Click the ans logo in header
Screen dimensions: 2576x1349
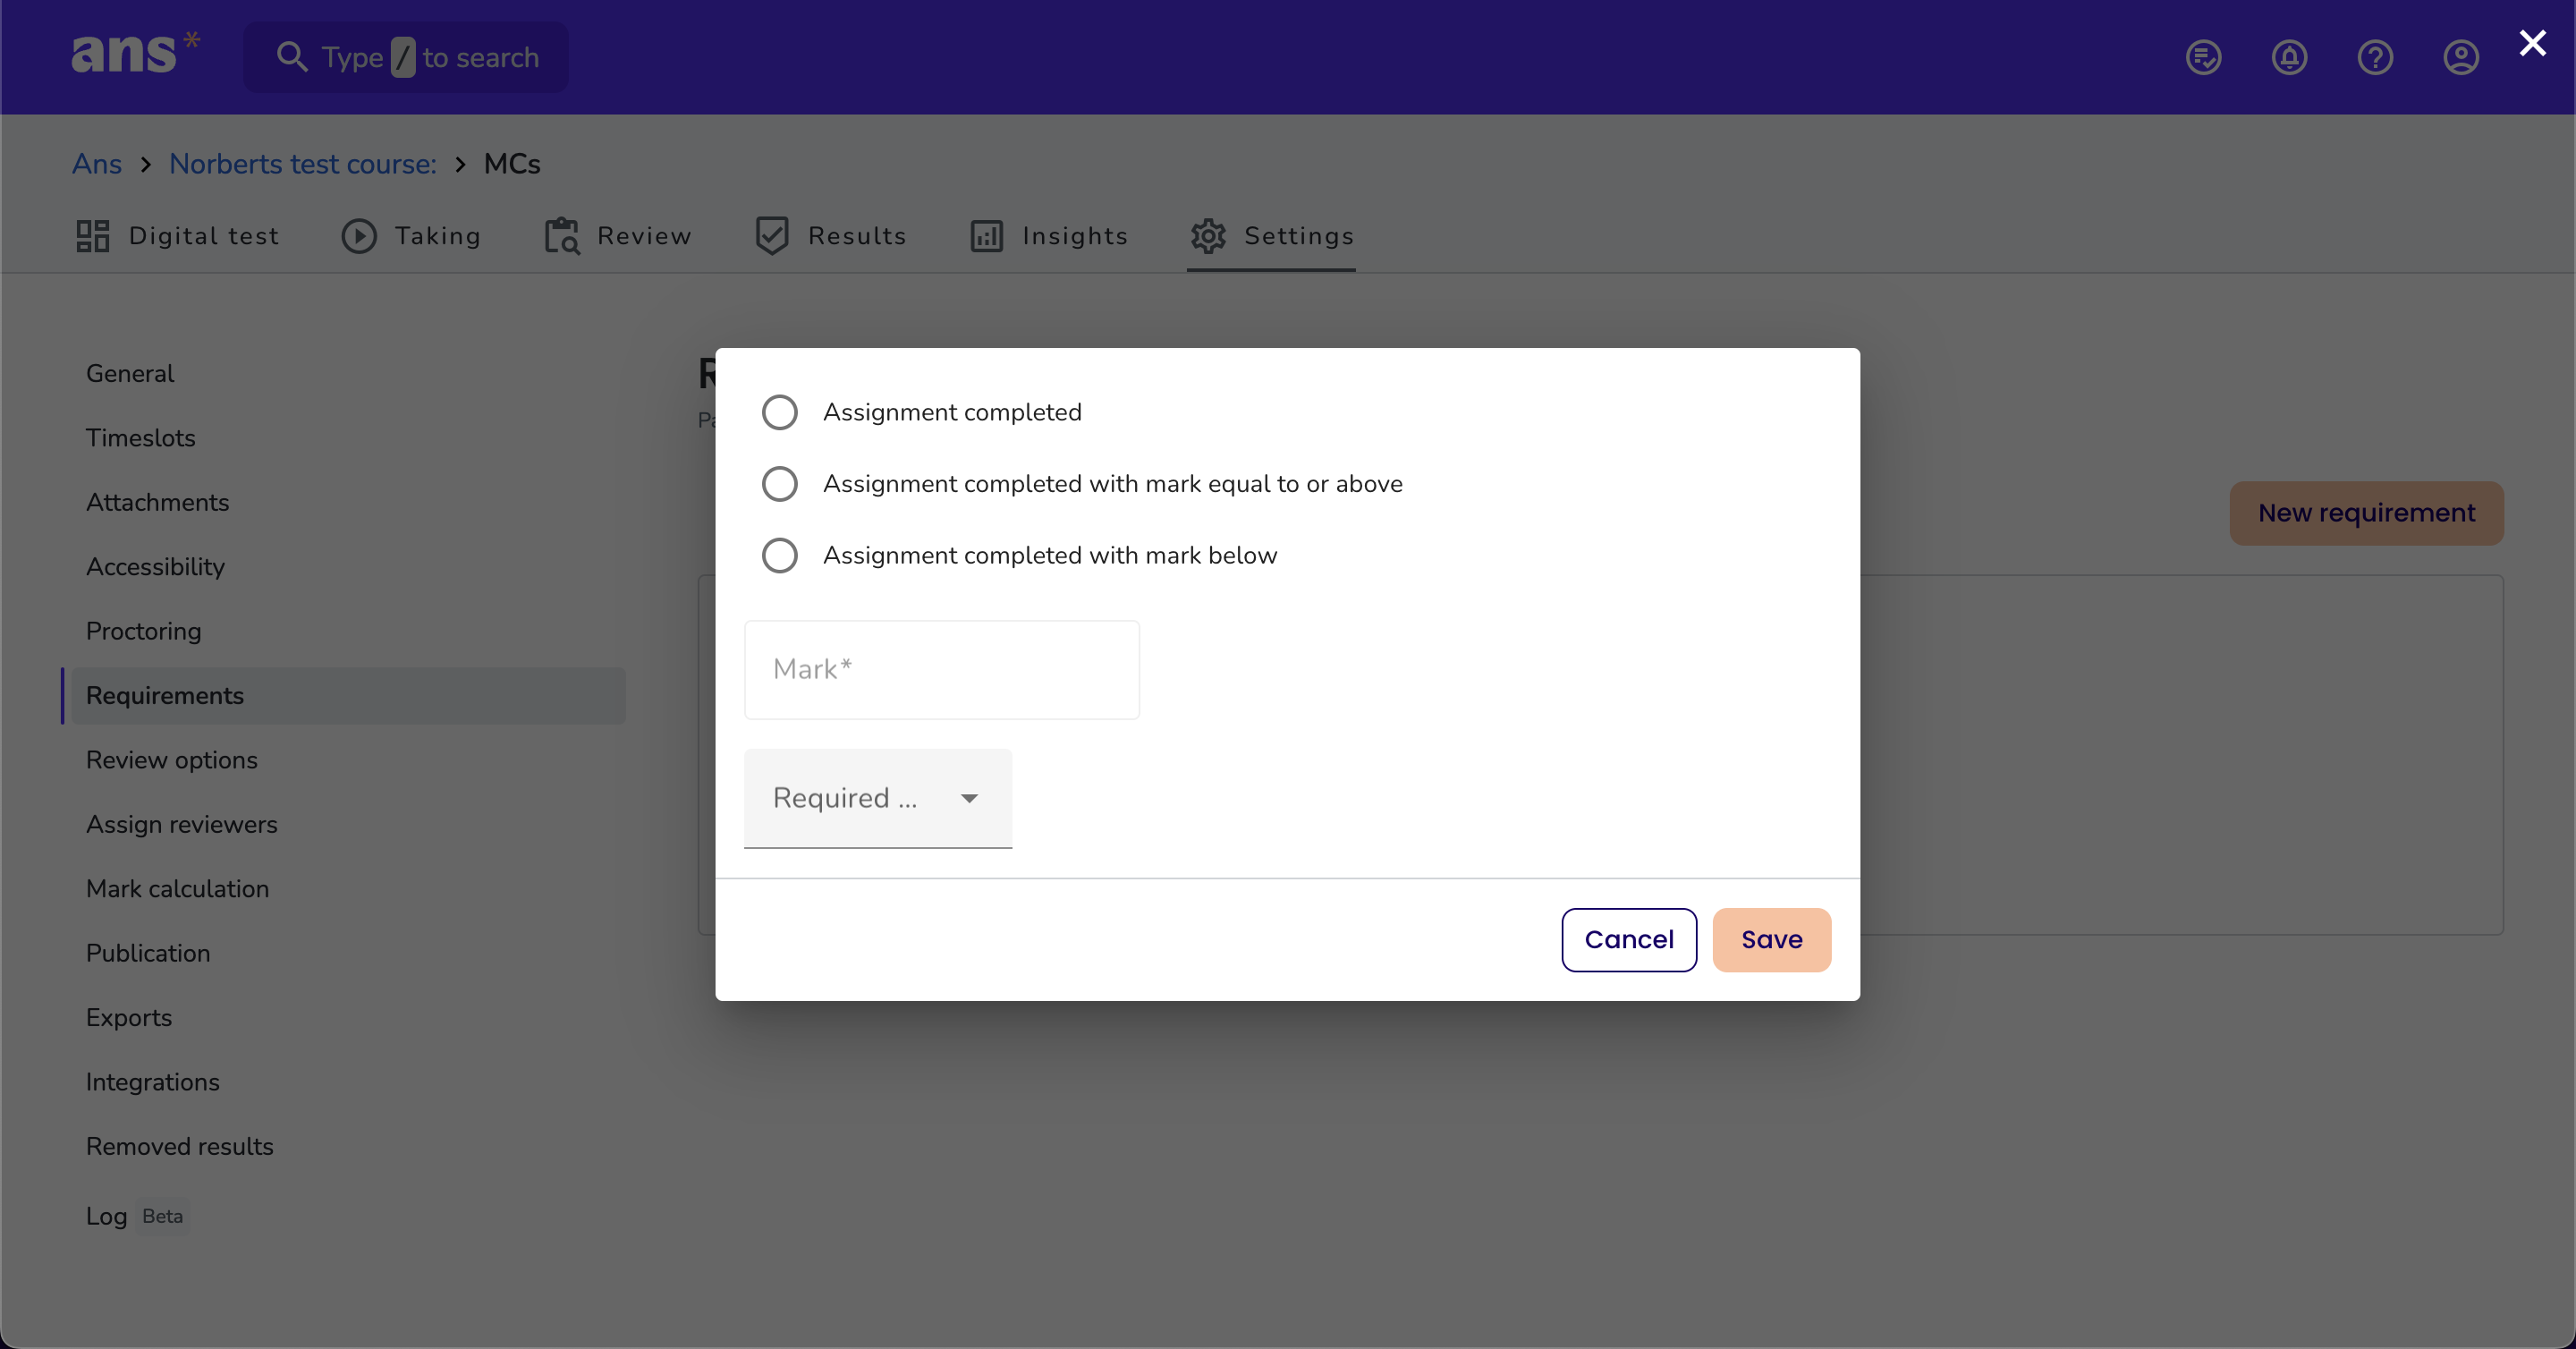pos(135,54)
